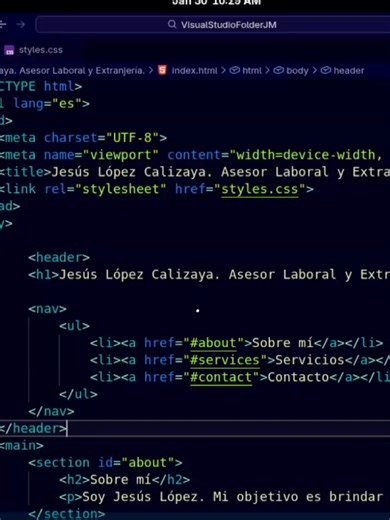
Task: Click the h2 'Sobre mí' heading line
Action: (125, 480)
